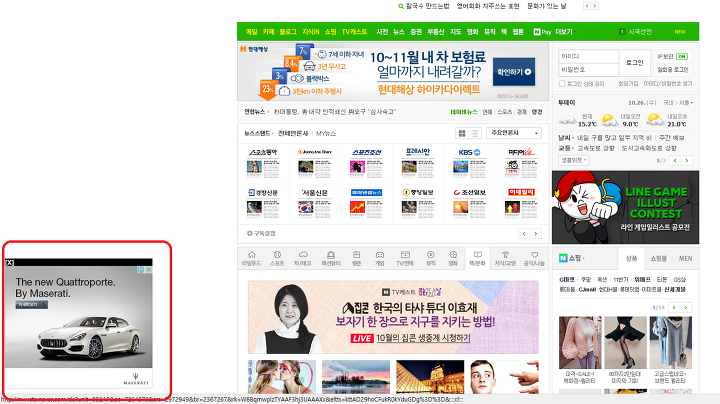The image size is (720, 404).
Task: Select the 공익/나눔 heart icon tab
Action: coord(534,258)
